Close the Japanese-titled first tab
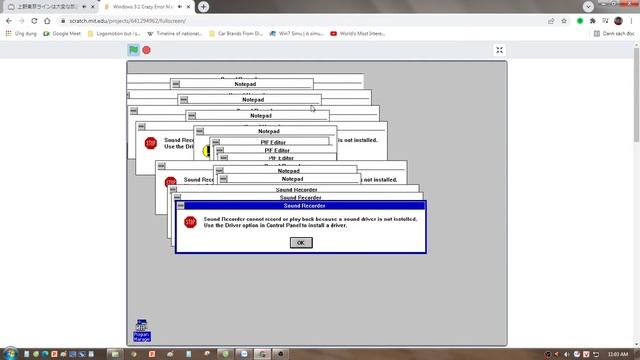The image size is (640, 360). 93,7
